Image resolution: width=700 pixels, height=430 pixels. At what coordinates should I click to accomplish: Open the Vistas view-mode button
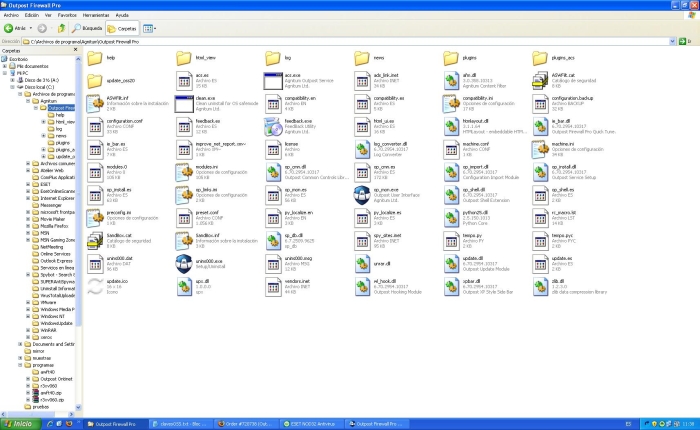pos(149,29)
